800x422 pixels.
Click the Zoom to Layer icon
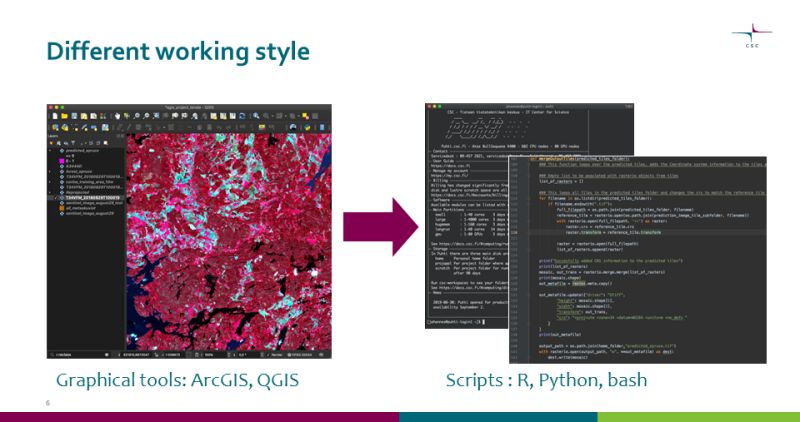(175, 116)
